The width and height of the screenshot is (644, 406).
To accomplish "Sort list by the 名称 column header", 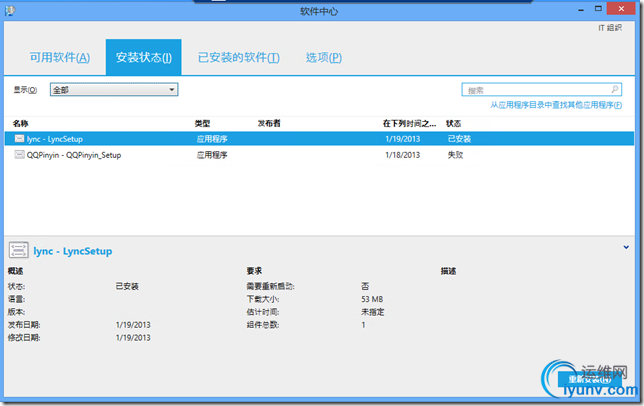I will pyautogui.click(x=21, y=124).
